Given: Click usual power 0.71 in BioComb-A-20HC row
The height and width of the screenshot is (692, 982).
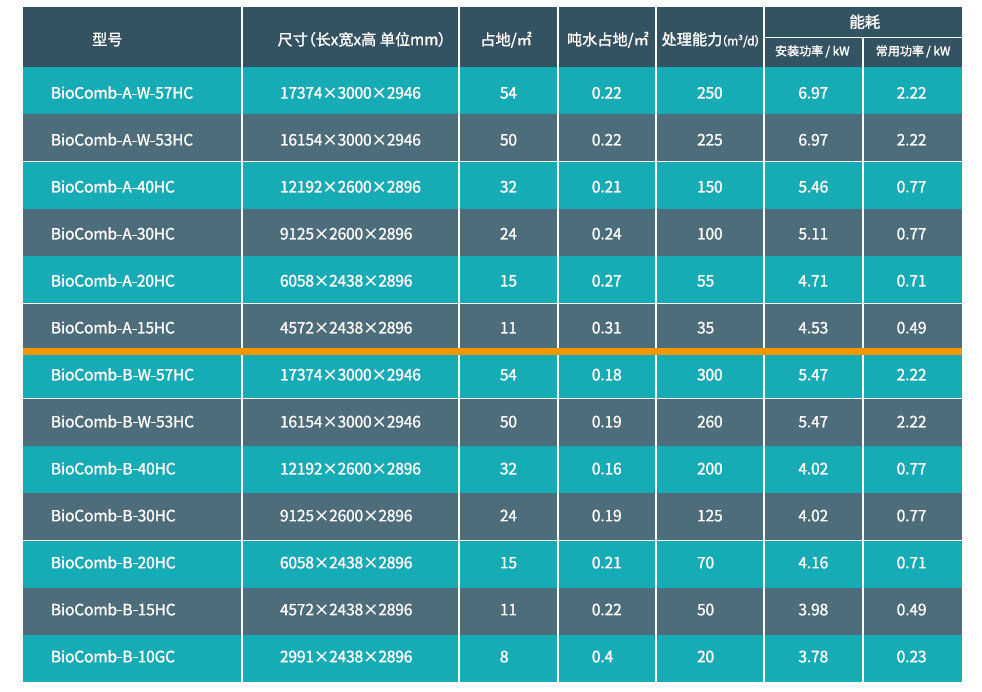Looking at the screenshot, I should [911, 281].
